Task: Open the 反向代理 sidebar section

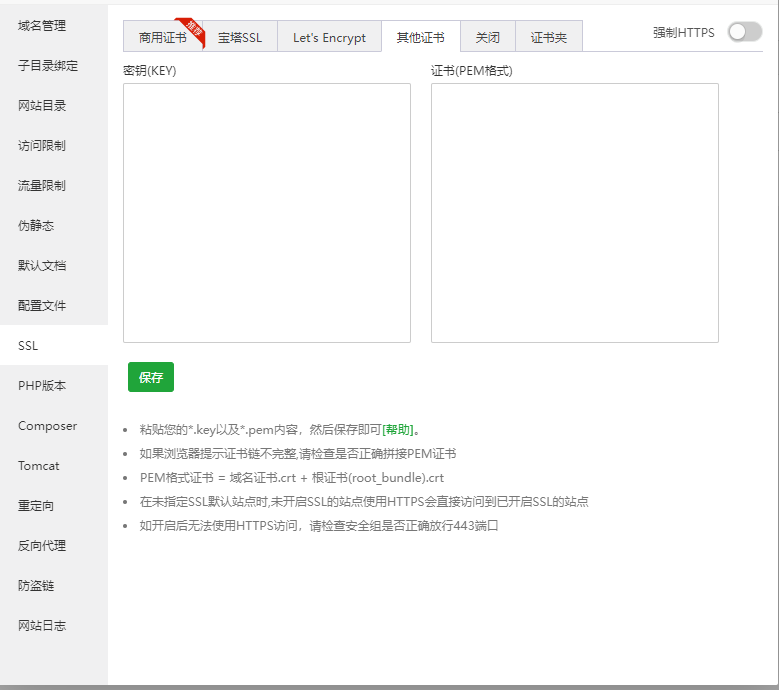Action: (x=54, y=545)
